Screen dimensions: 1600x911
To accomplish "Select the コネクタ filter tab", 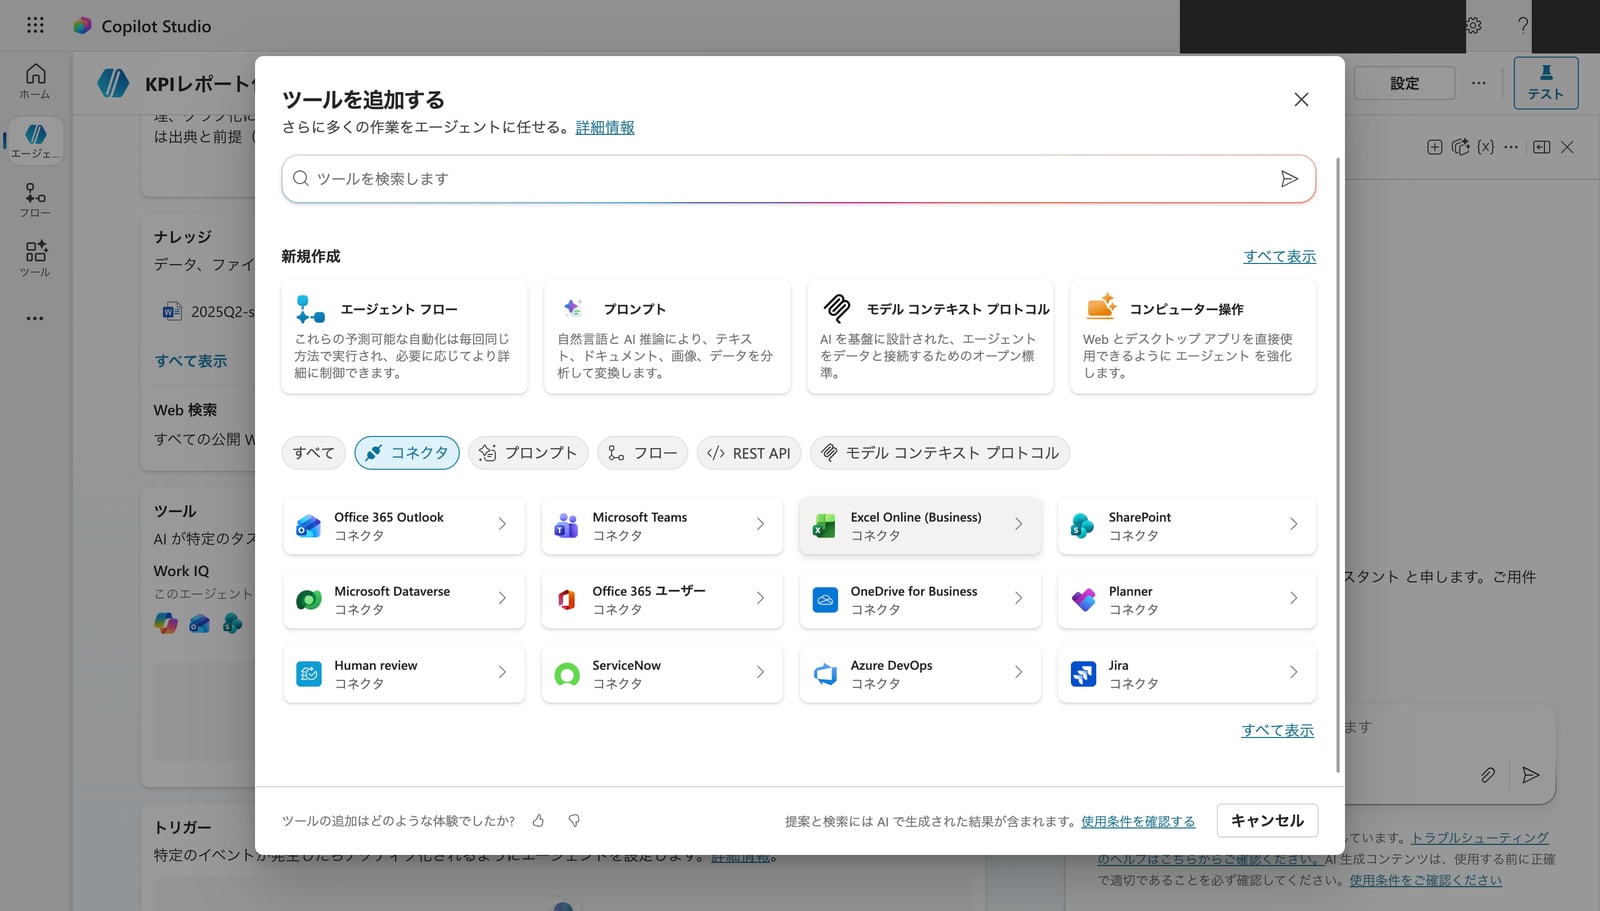I will (x=407, y=453).
